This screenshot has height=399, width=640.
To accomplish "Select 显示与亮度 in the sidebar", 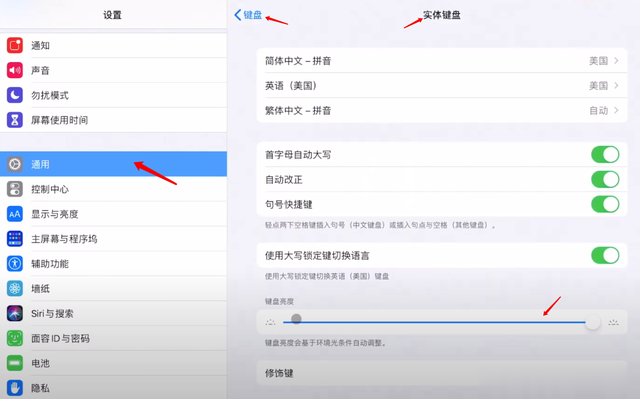I will point(113,214).
